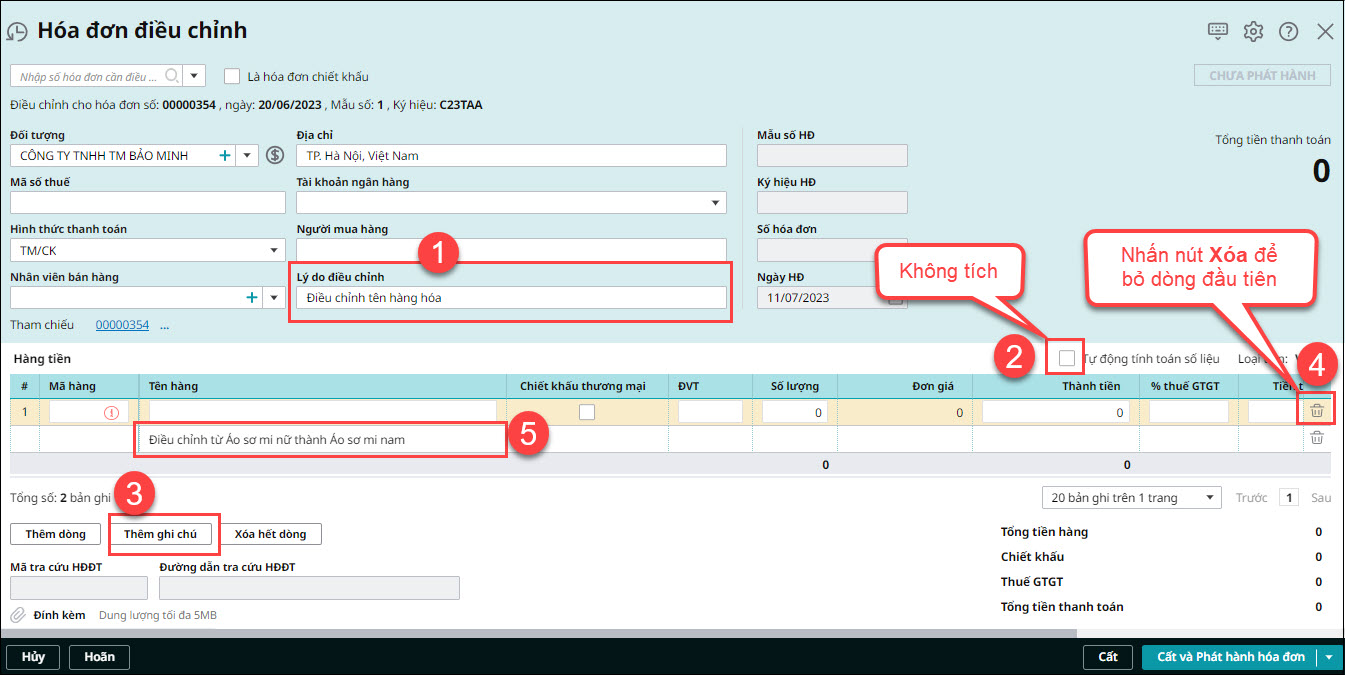
Task: Open the settings gear icon
Action: tap(1253, 31)
